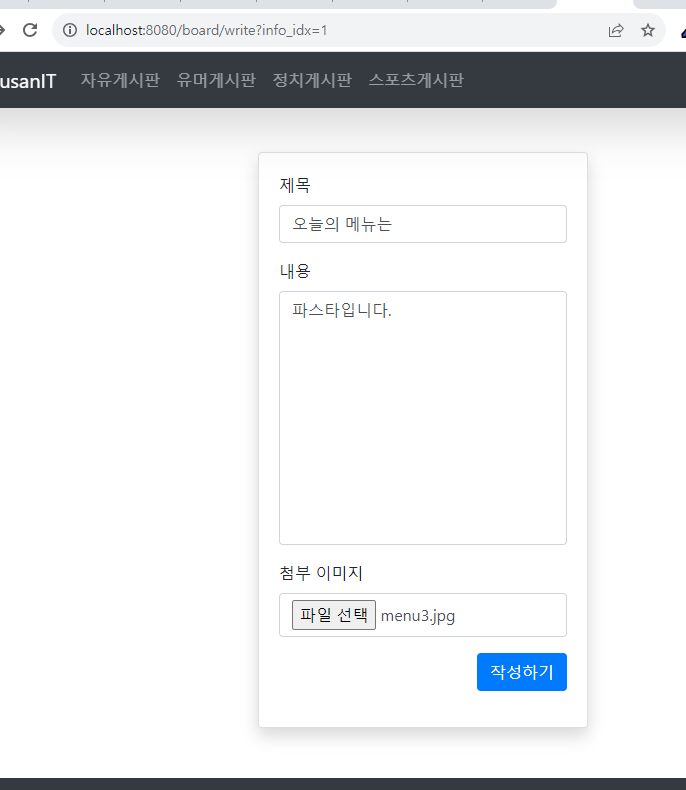Focus the 내용 content textarea
Screen dimensions: 686x790
423,418
